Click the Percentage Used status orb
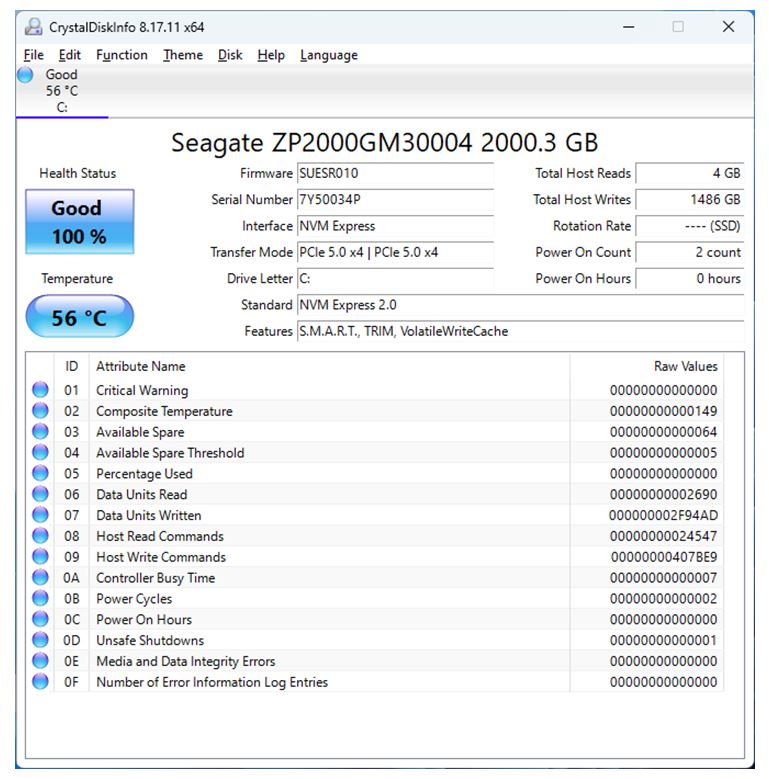 click(40, 473)
